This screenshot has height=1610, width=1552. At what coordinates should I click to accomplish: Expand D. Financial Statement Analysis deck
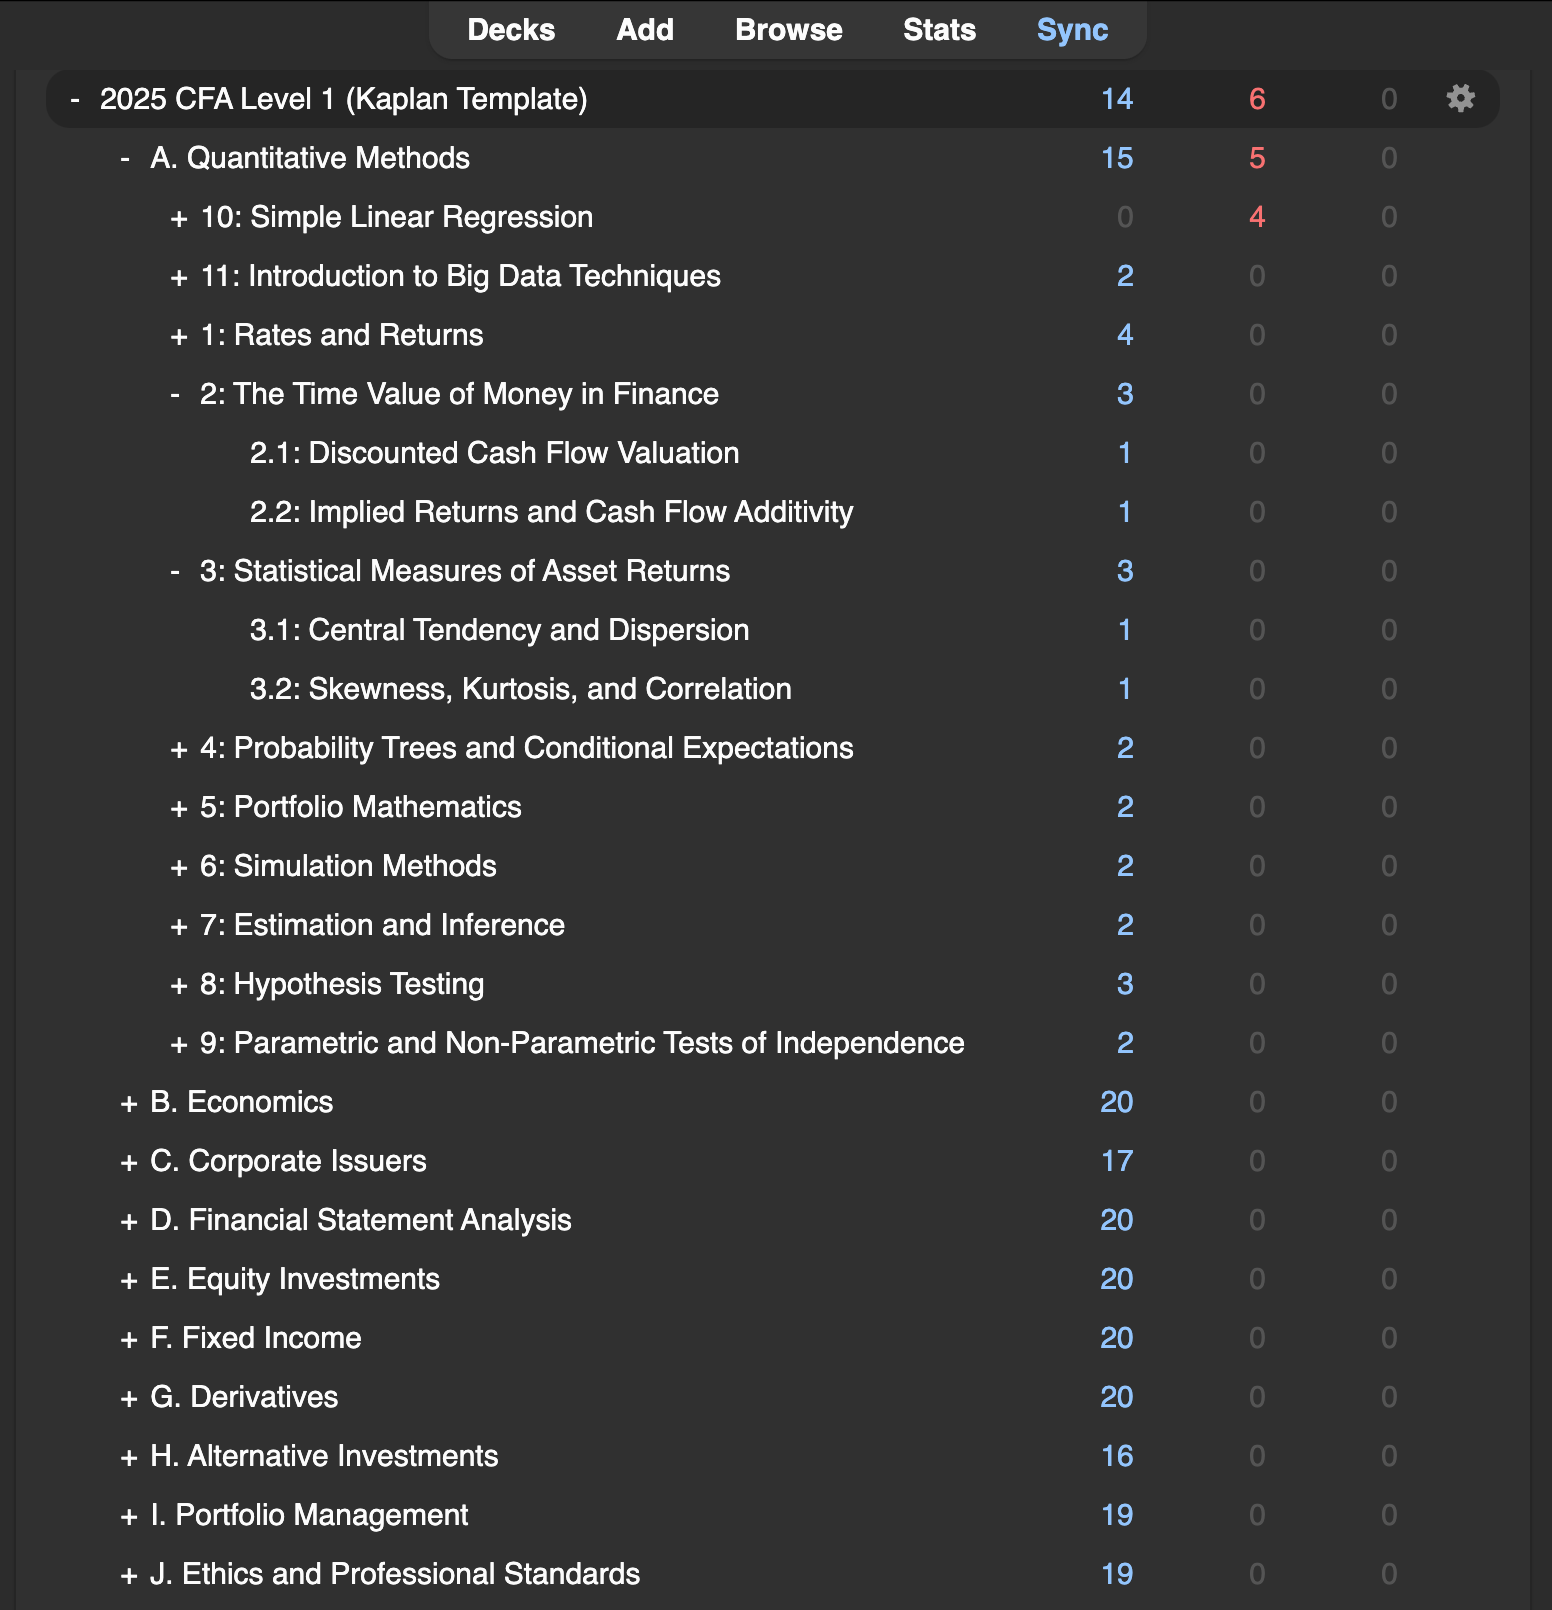129,1221
